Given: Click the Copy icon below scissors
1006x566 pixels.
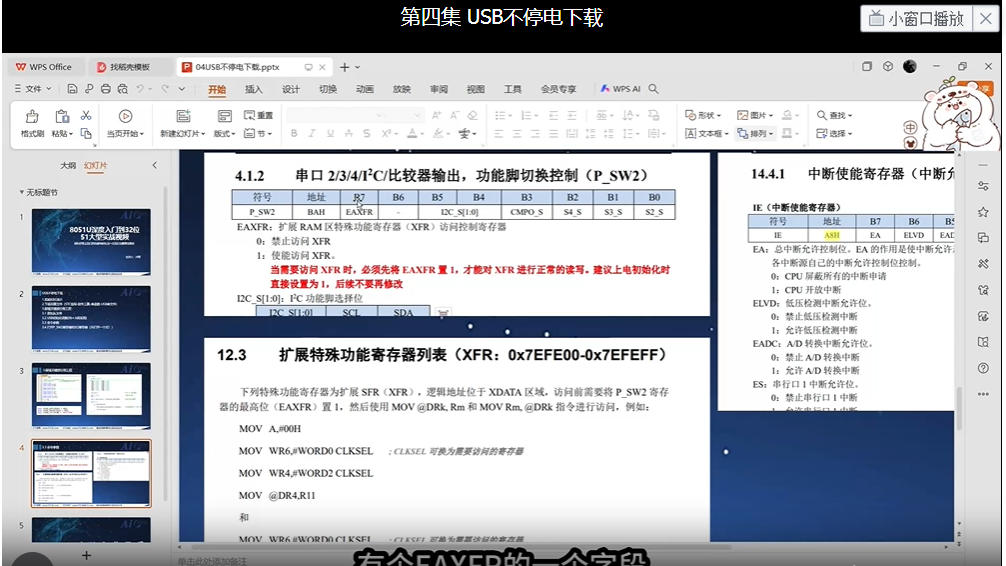Looking at the screenshot, I should point(86,133).
